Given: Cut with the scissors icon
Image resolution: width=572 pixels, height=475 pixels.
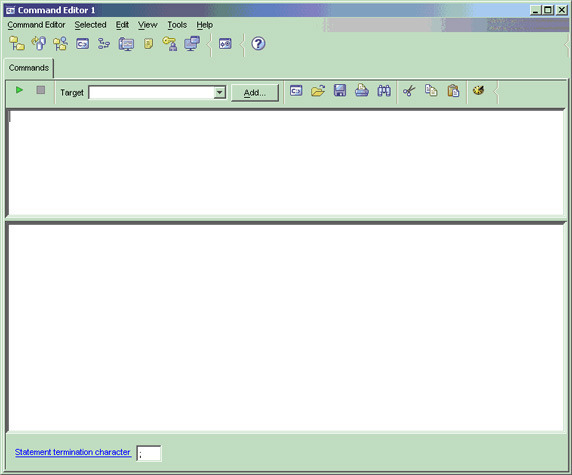Looking at the screenshot, I should click(409, 90).
